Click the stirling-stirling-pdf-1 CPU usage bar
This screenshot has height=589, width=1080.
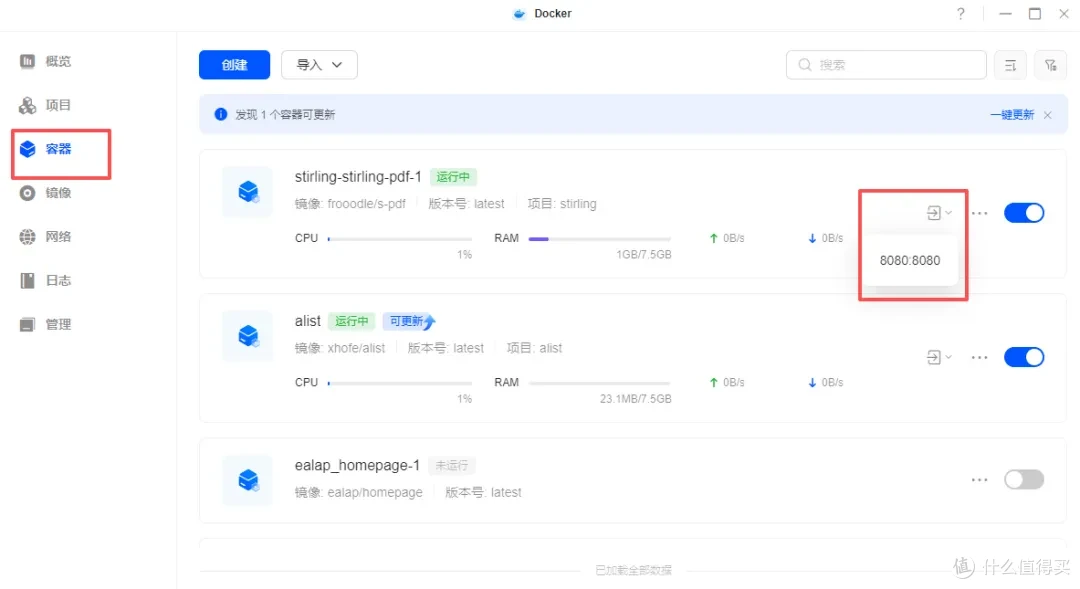pyautogui.click(x=400, y=239)
